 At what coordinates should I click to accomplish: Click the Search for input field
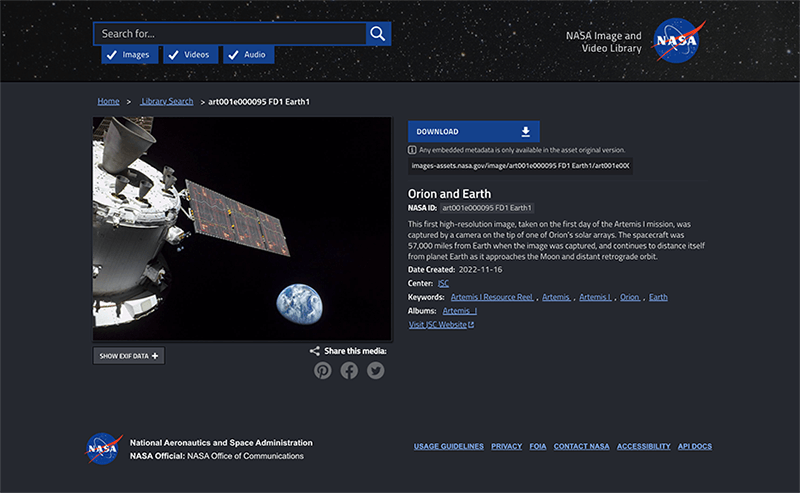pos(230,34)
